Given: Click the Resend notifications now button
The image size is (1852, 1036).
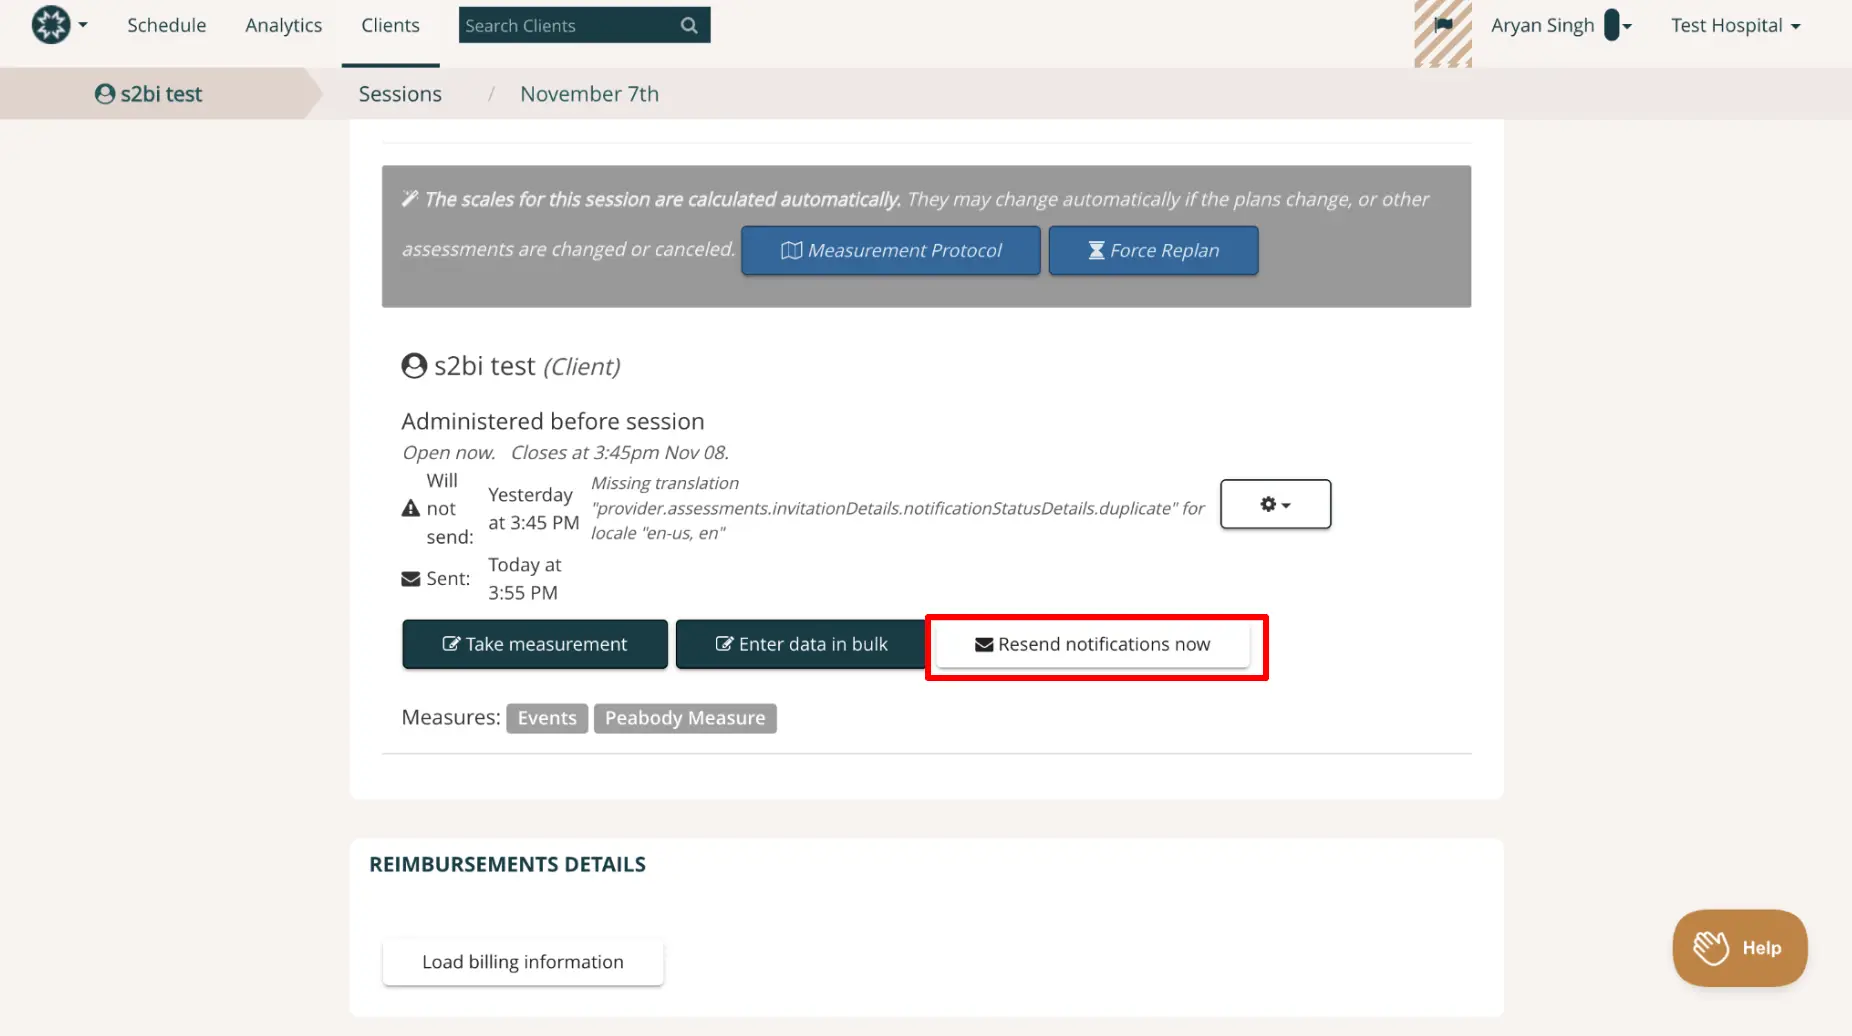Looking at the screenshot, I should tap(1094, 644).
